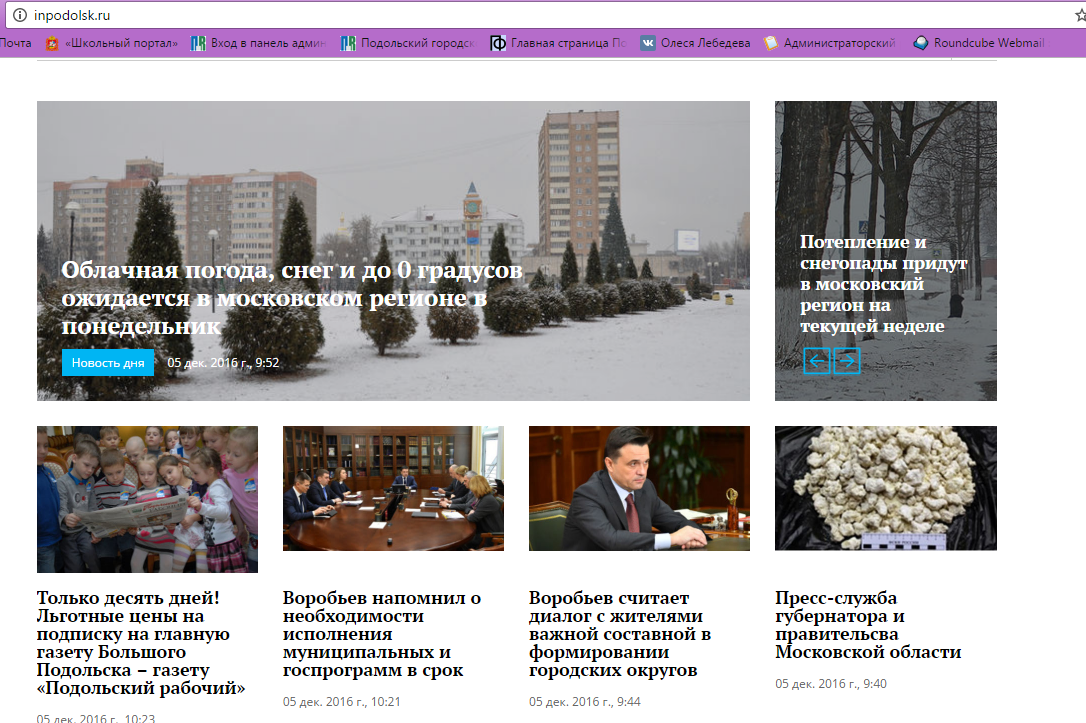Open the cloudy weather headline article
Image resolution: width=1086 pixels, height=723 pixels.
click(x=291, y=298)
